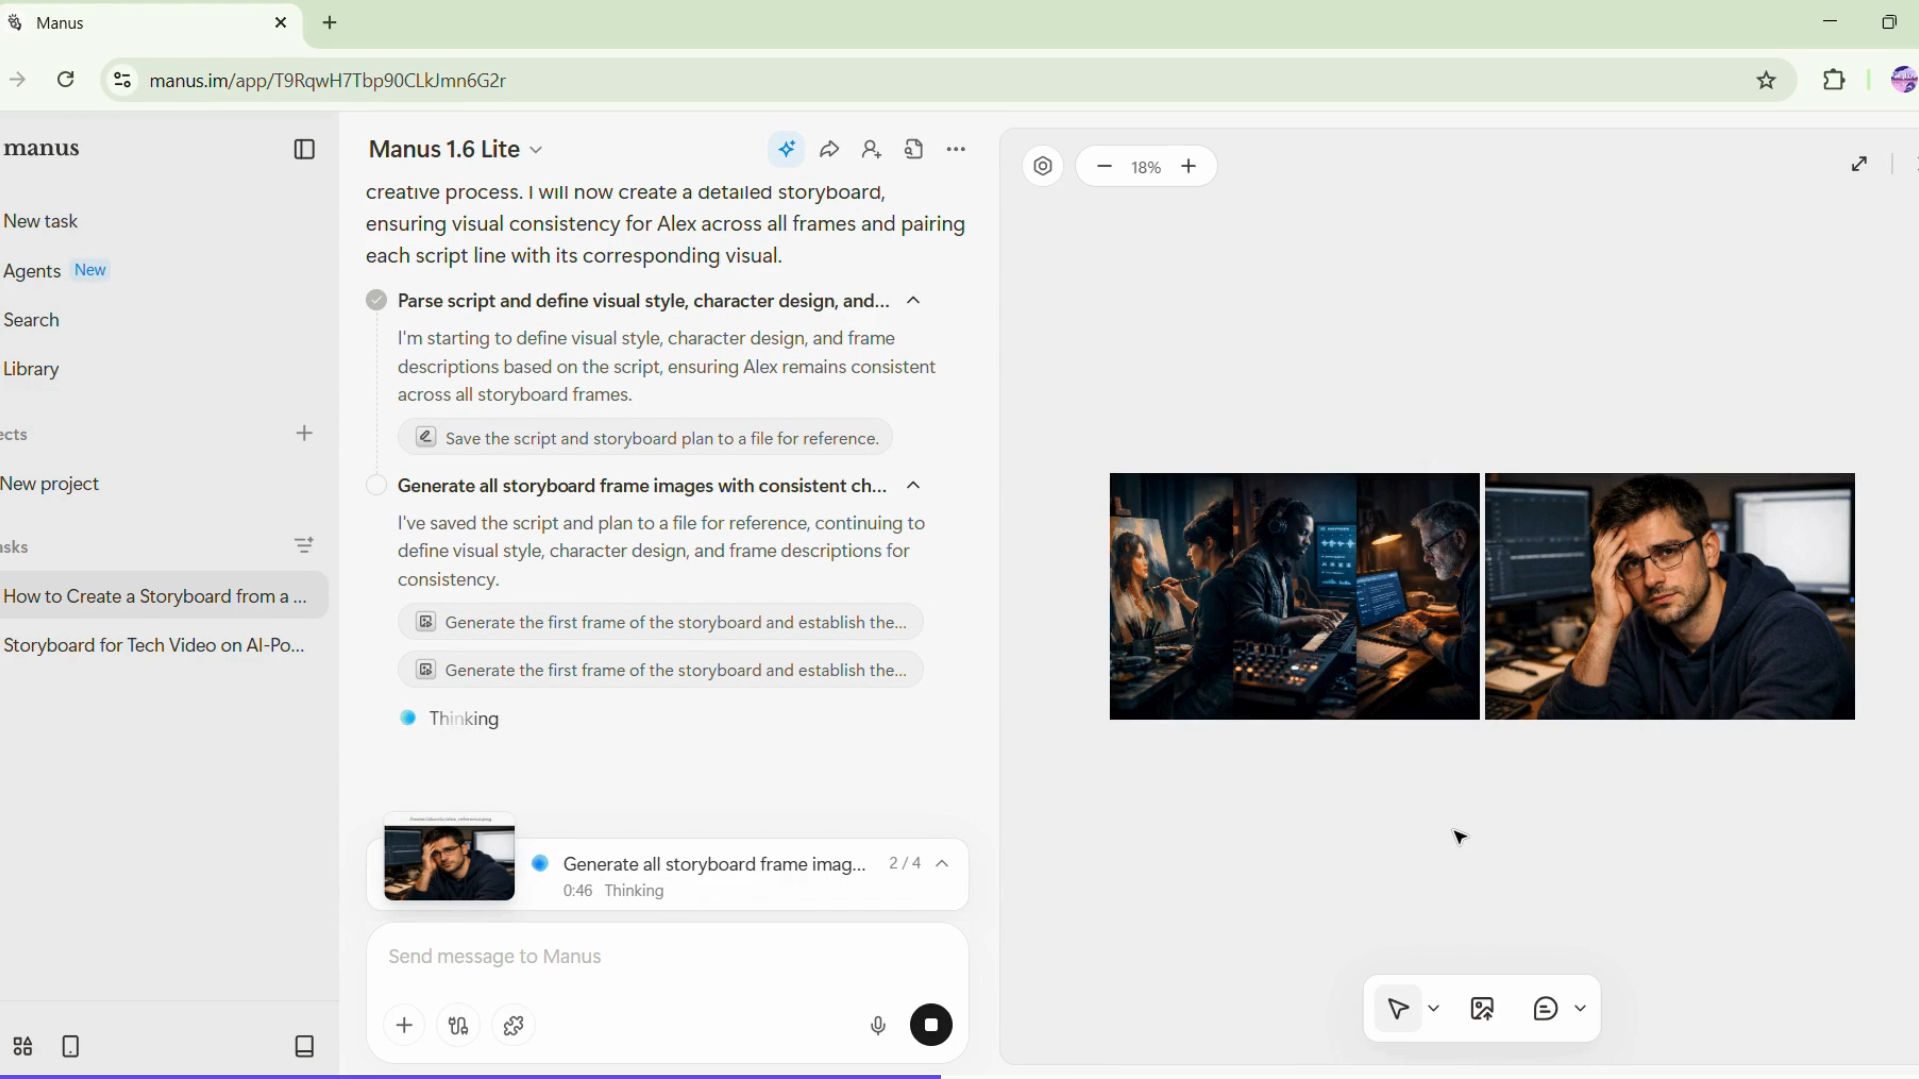This screenshot has width=1919, height=1079.
Task: Click the 'Send message to Manus' input
Action: pos(667,957)
